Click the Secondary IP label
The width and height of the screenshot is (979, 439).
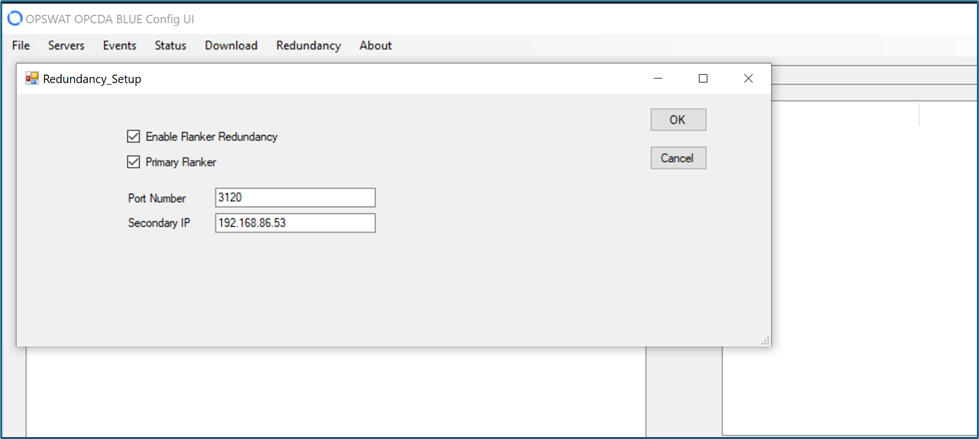tap(159, 223)
